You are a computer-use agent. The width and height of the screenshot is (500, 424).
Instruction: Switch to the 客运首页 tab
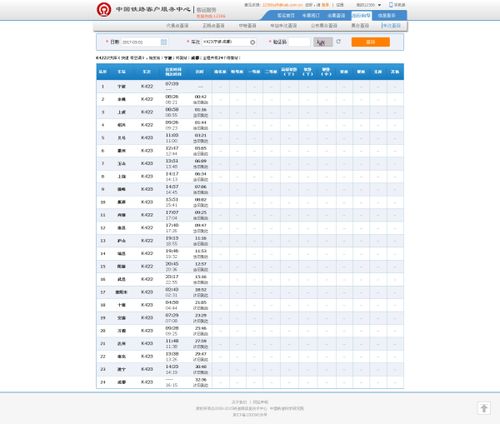pyautogui.click(x=286, y=15)
